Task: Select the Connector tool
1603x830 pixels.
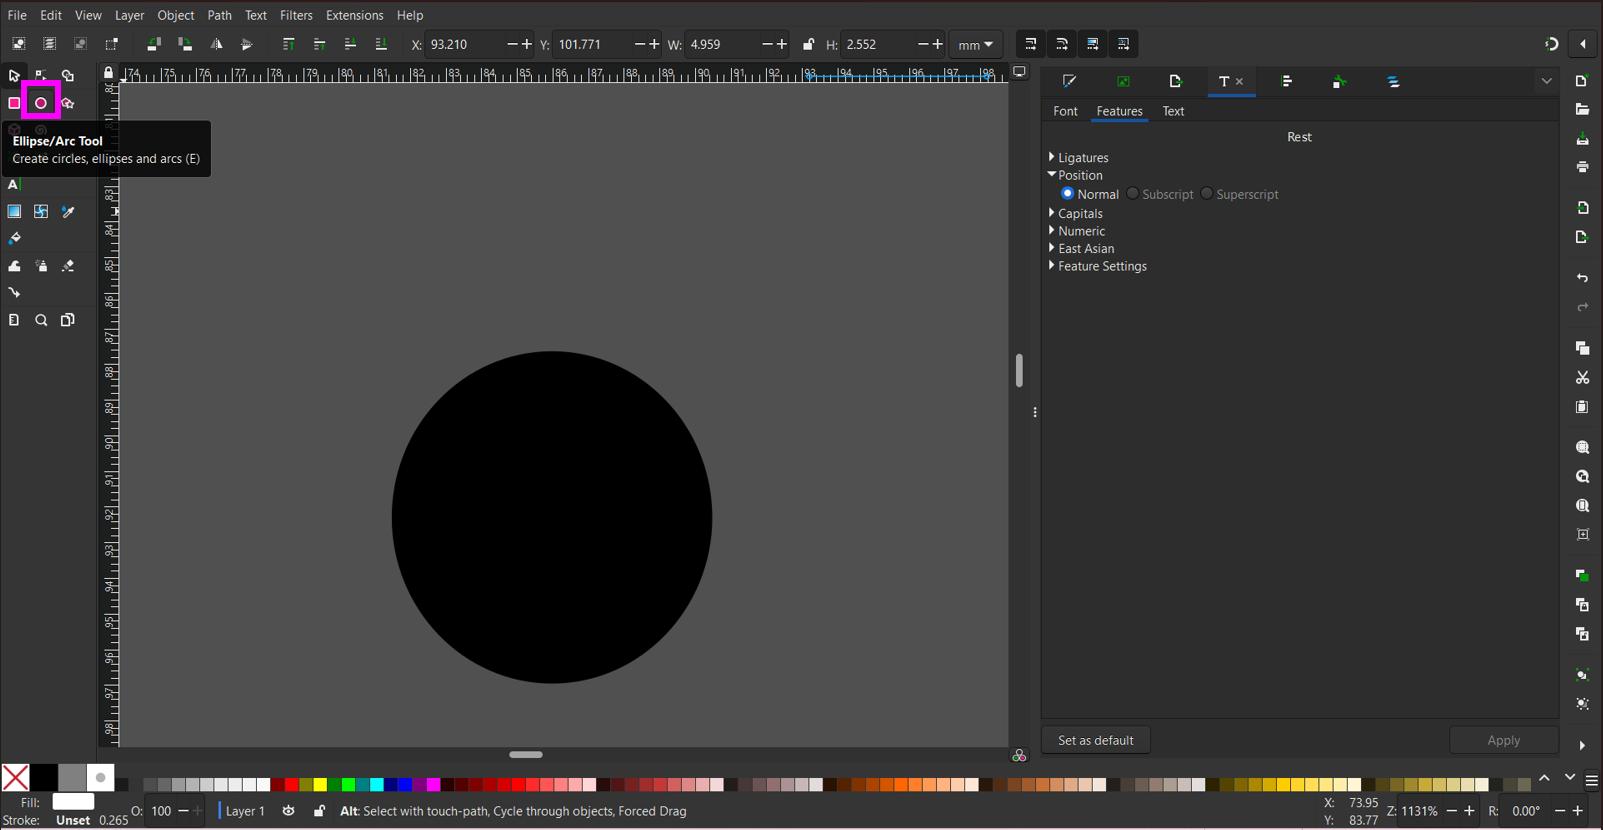Action: point(14,293)
